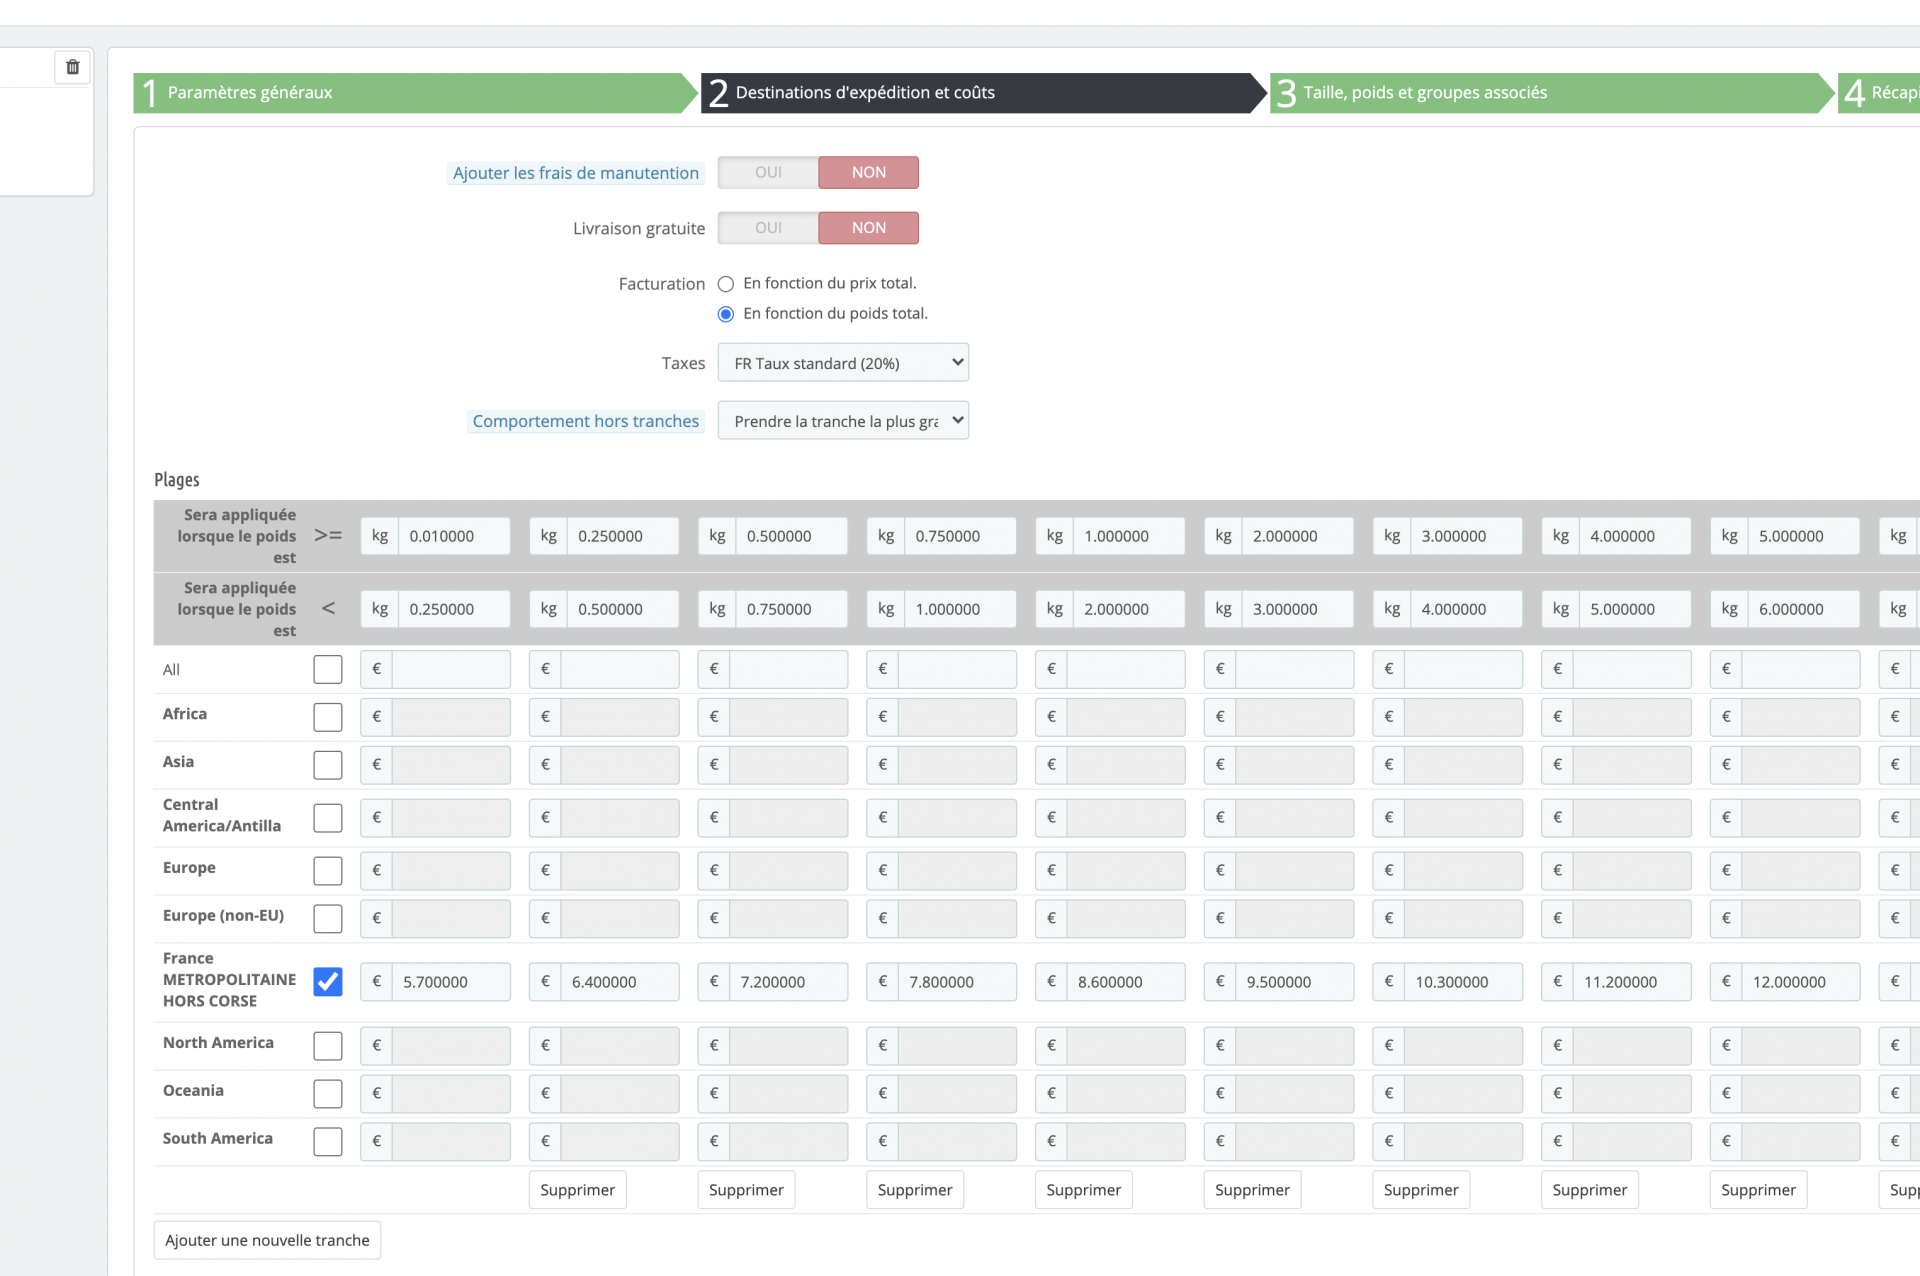Click lower weight bound field 0.010000
Image resolution: width=1920 pixels, height=1276 pixels.
point(453,536)
